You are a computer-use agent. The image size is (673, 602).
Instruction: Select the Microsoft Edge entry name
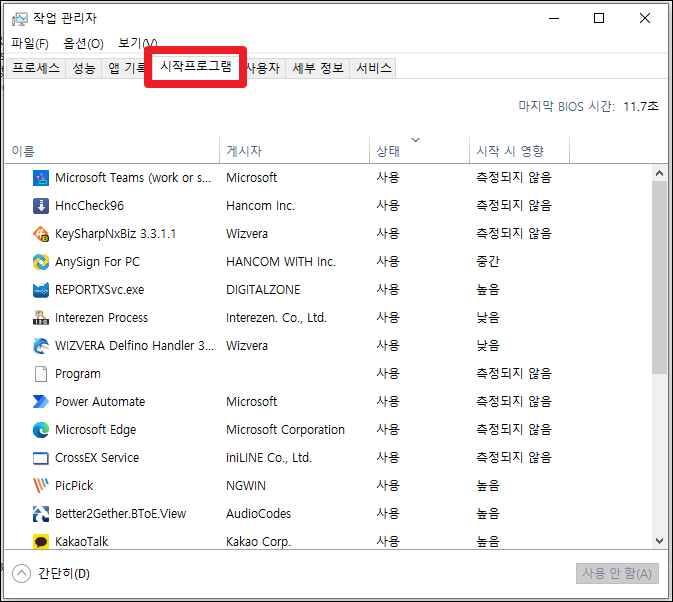tap(95, 430)
